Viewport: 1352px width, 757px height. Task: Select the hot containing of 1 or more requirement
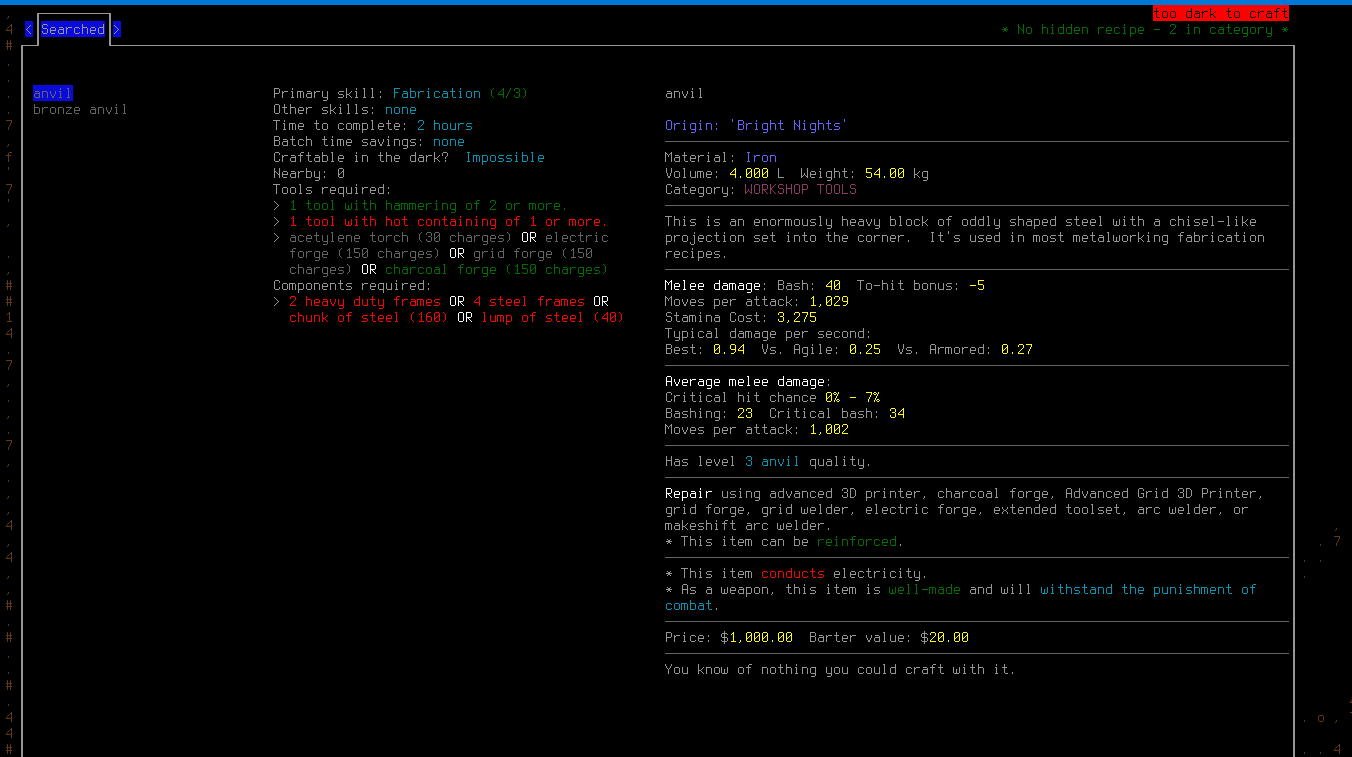[449, 222]
